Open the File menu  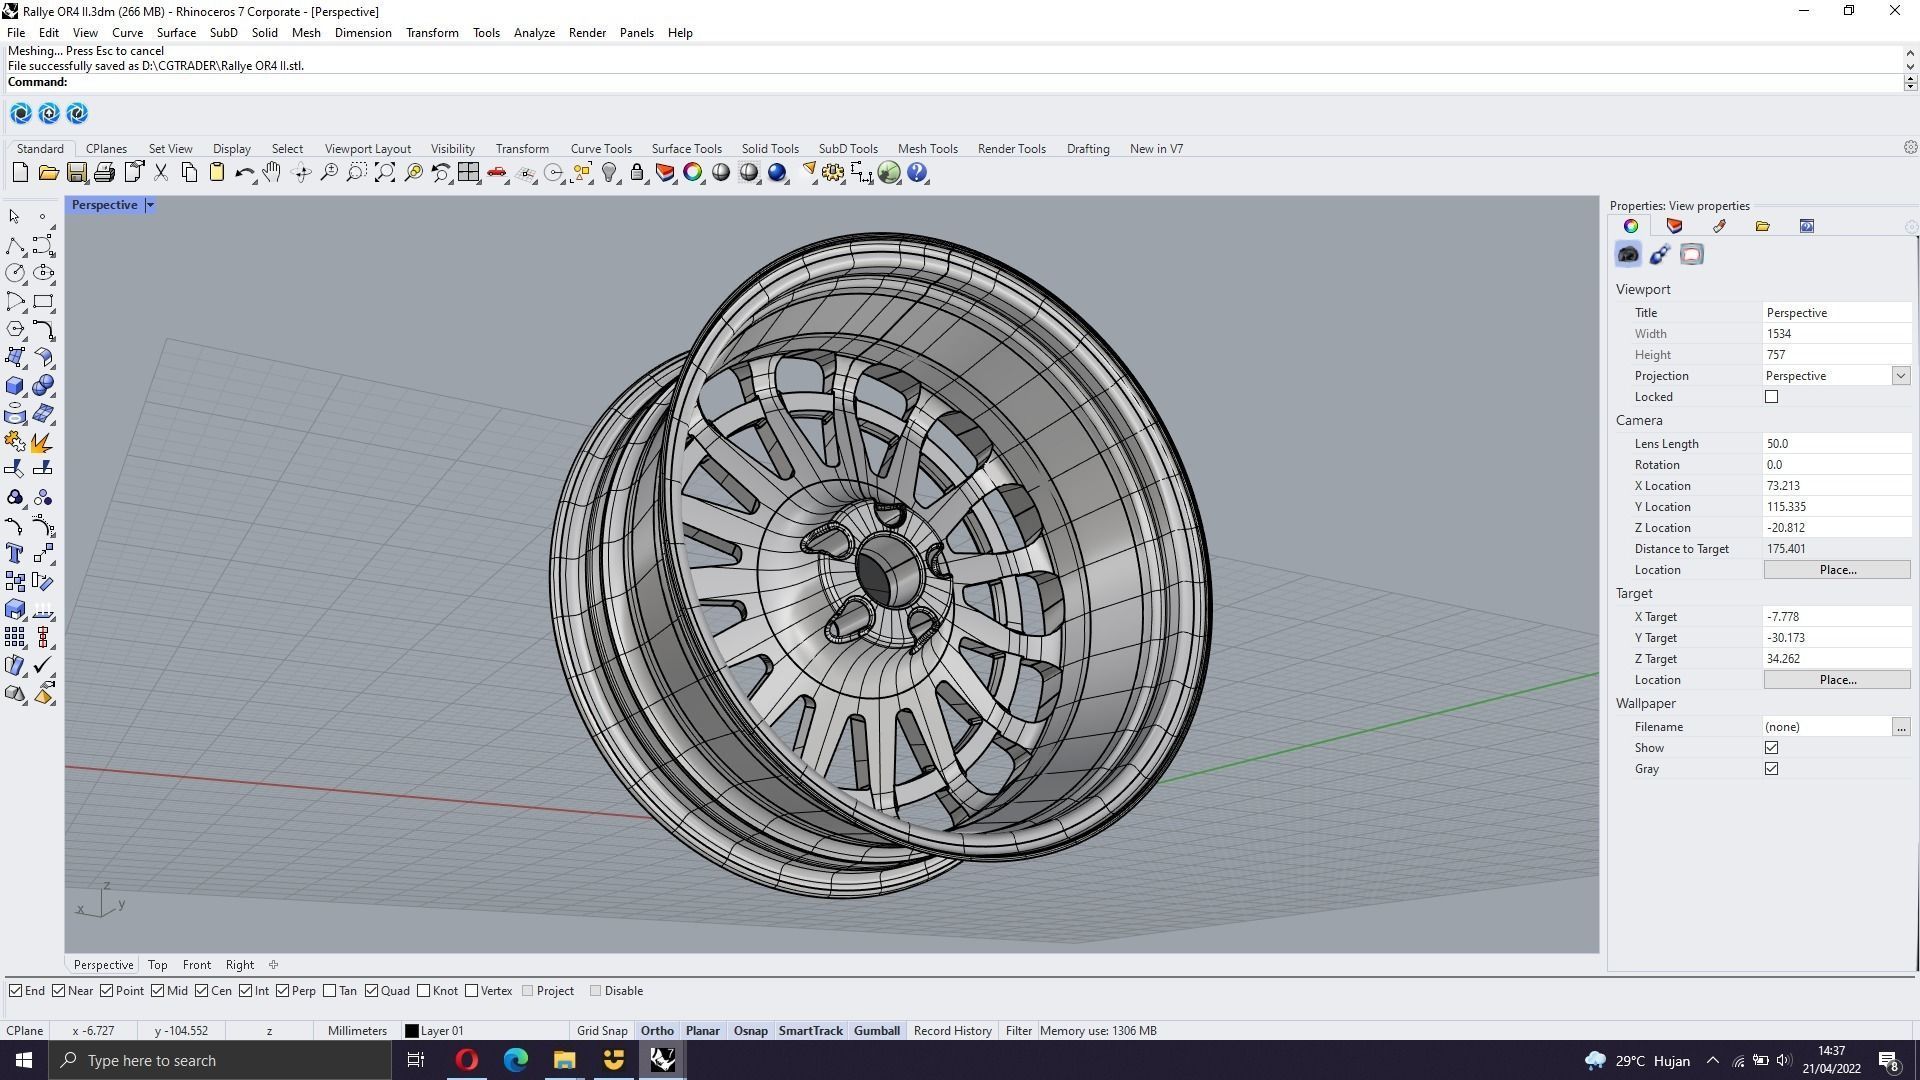pos(16,33)
